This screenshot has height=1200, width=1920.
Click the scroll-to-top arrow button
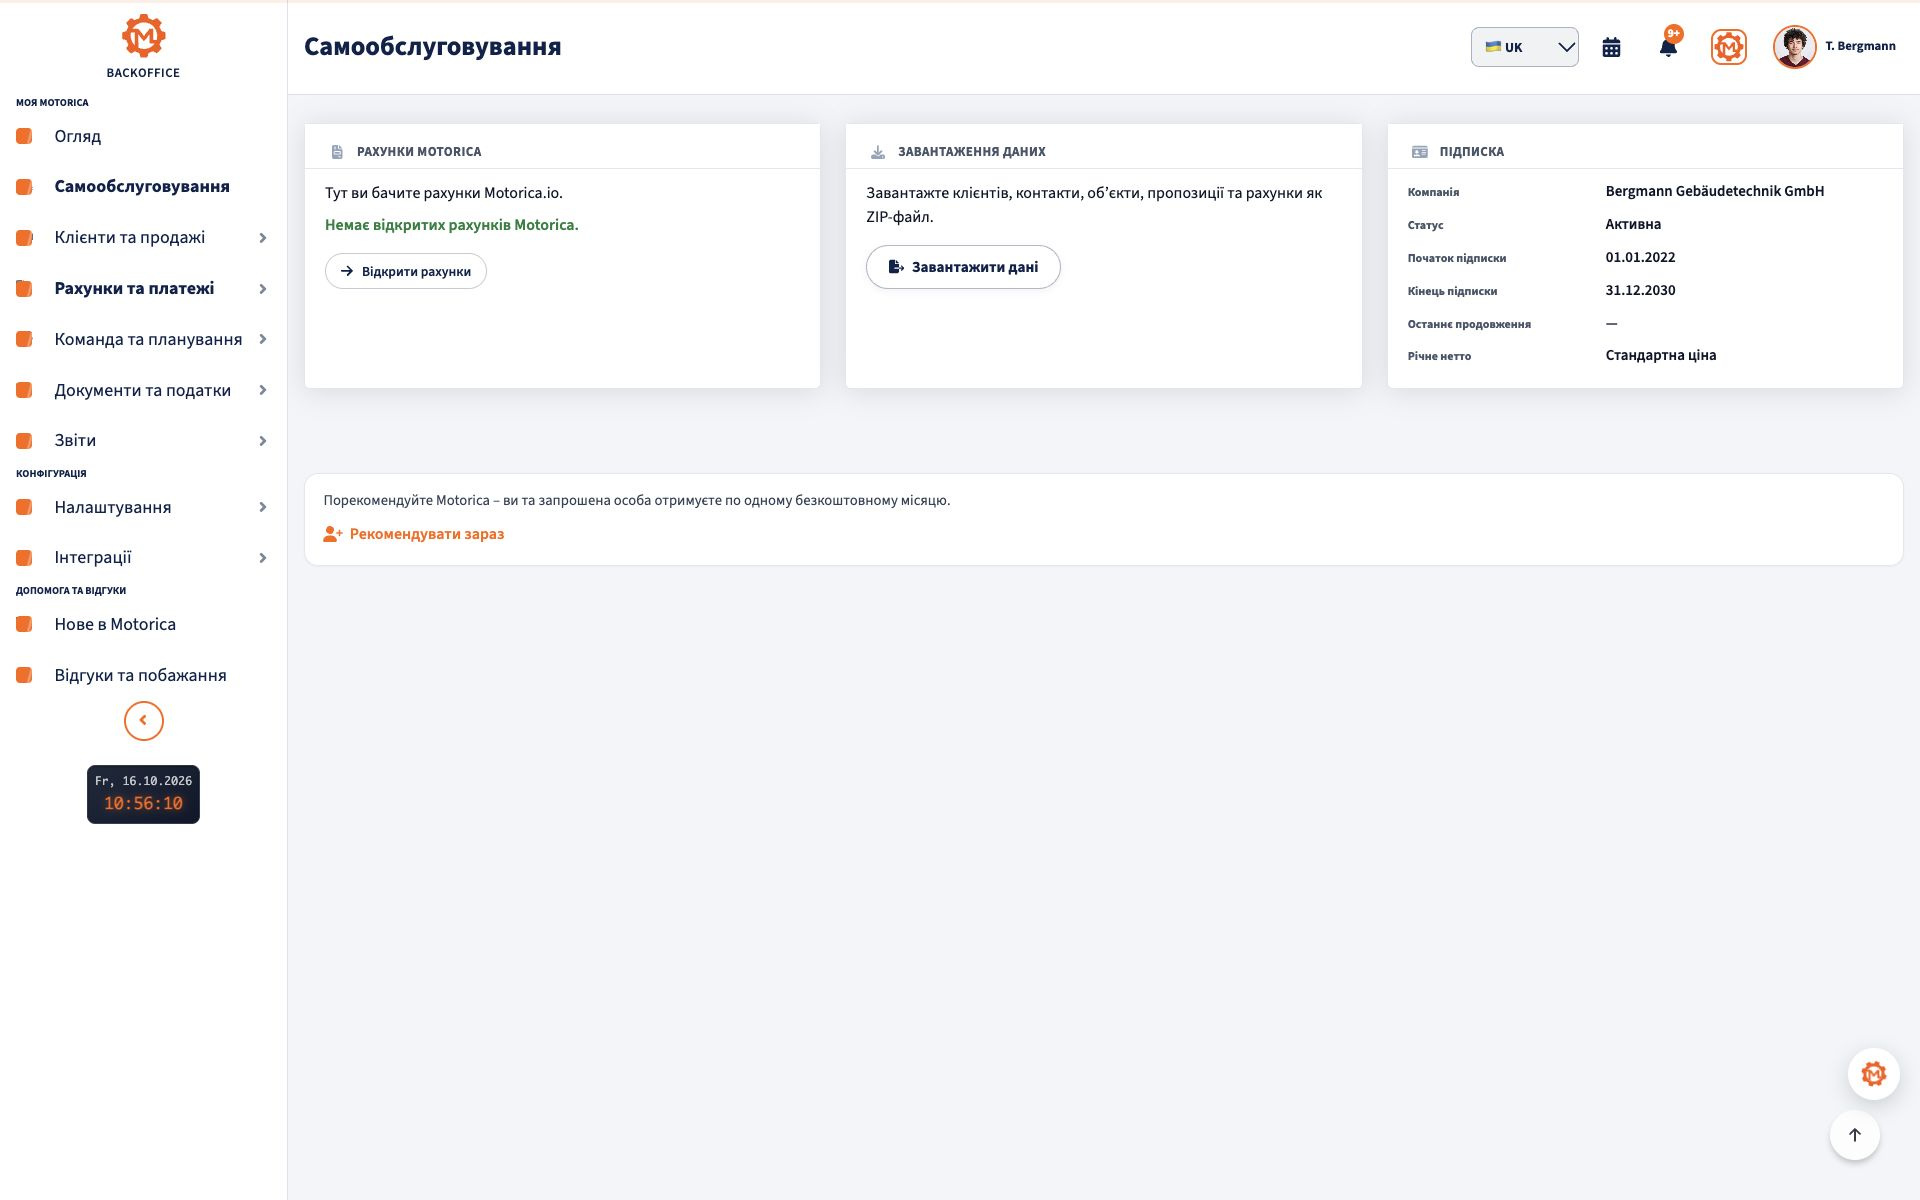click(x=1854, y=1135)
